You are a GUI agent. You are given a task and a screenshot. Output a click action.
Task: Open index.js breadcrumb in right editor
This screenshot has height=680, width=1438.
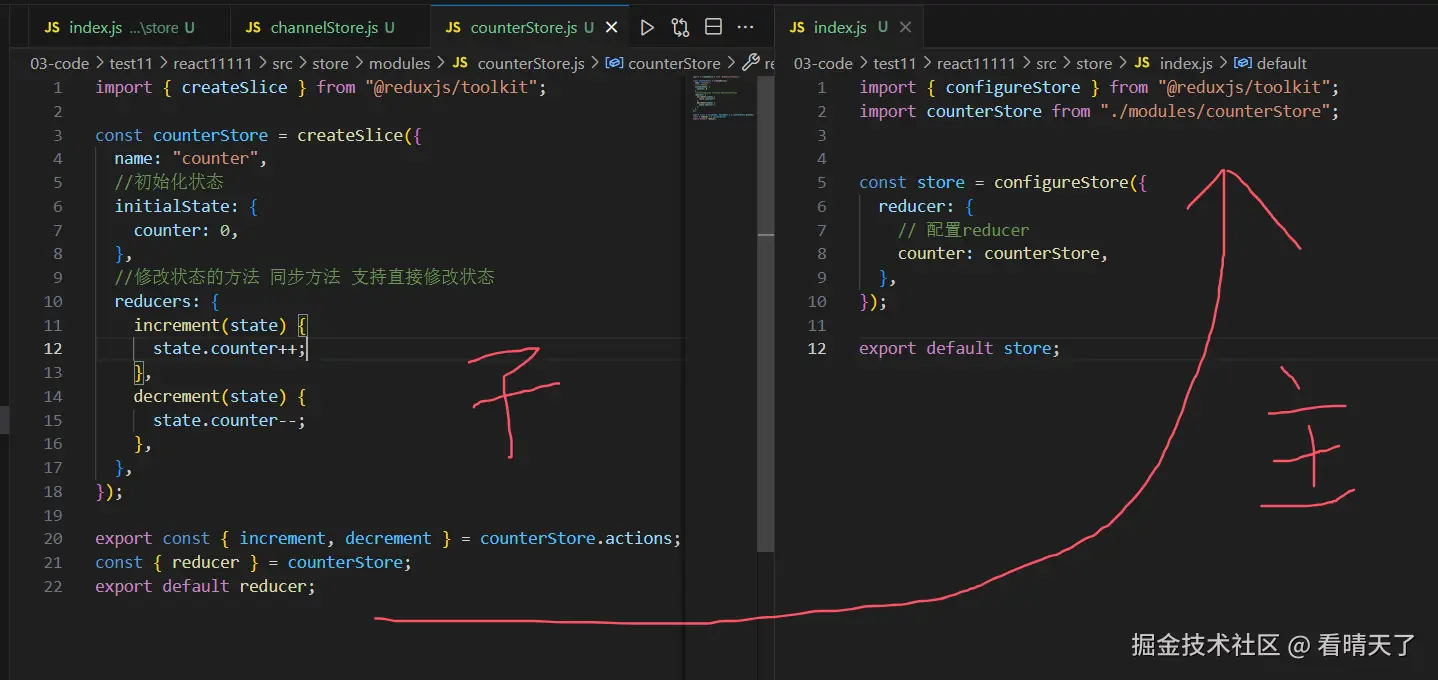point(1186,62)
